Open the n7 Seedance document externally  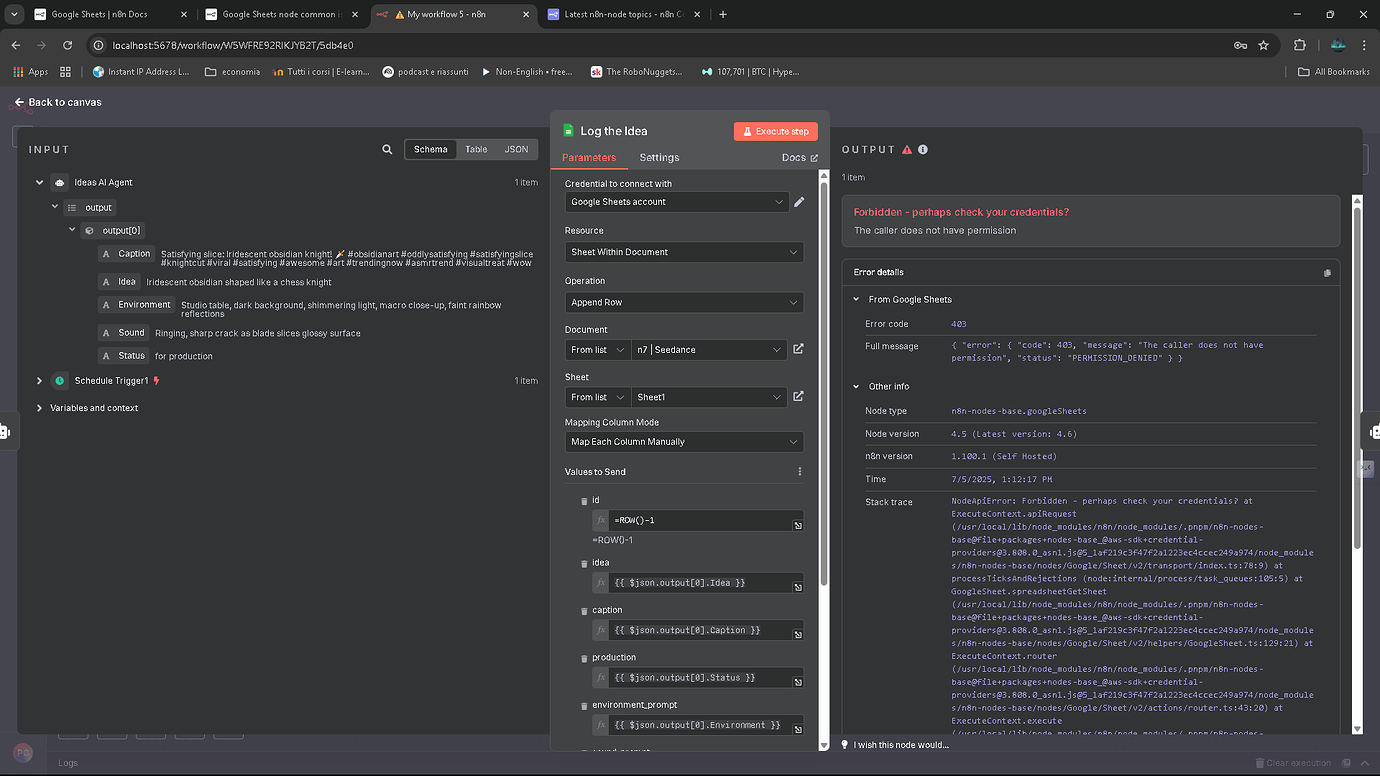pyautogui.click(x=797, y=349)
